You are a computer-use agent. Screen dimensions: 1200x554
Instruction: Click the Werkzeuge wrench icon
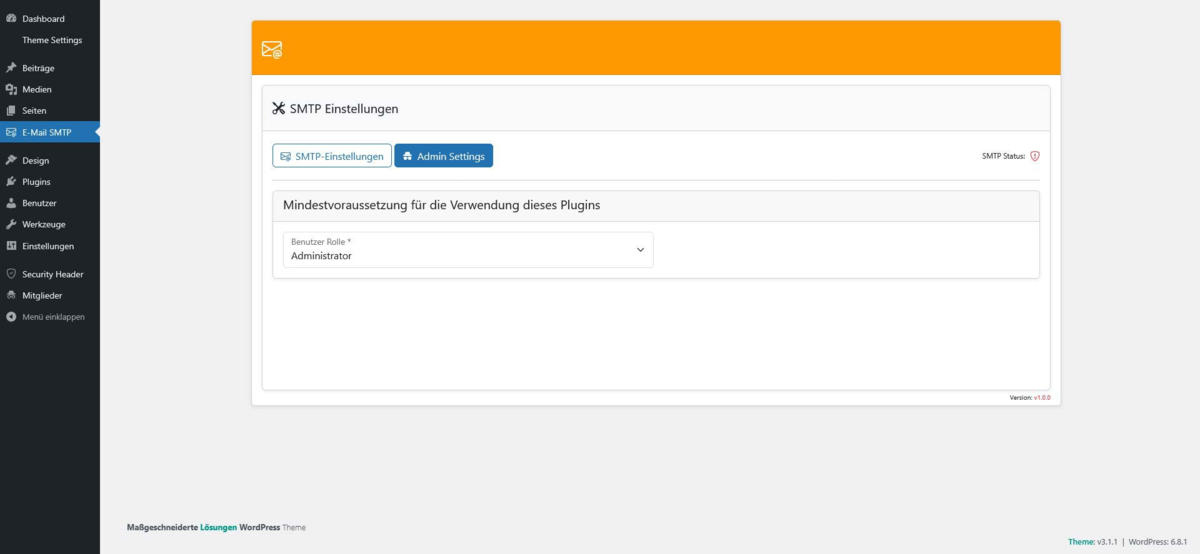pos(11,224)
